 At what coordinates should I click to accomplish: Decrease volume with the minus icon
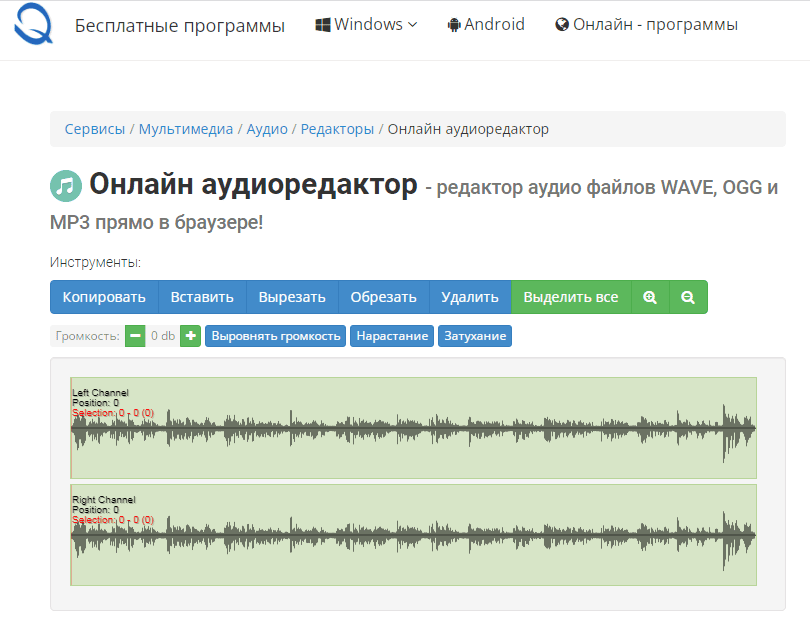[135, 336]
